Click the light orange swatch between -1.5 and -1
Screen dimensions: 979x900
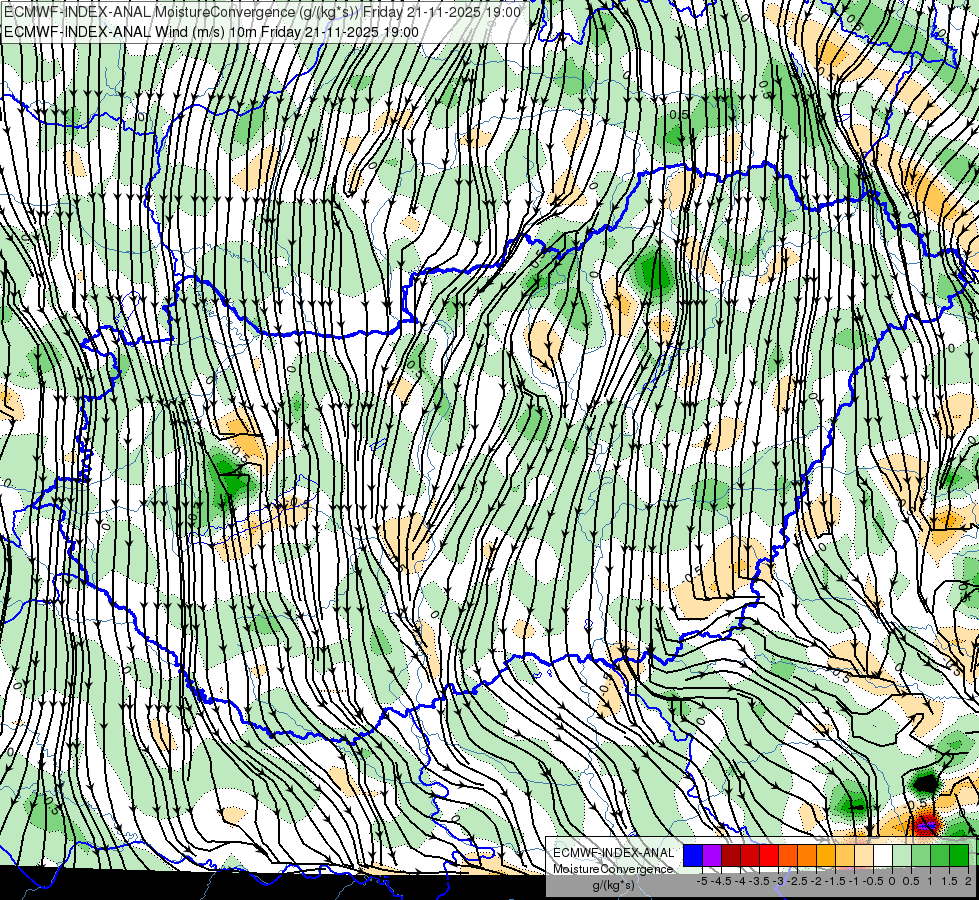coord(845,856)
